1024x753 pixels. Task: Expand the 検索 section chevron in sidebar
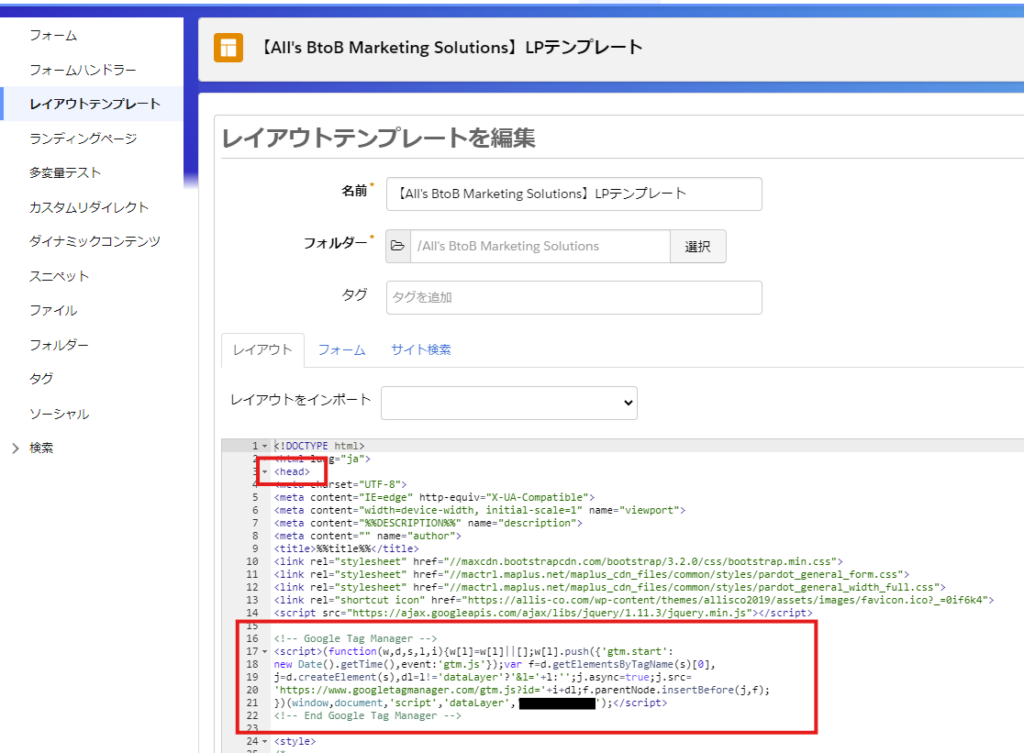tap(15, 449)
